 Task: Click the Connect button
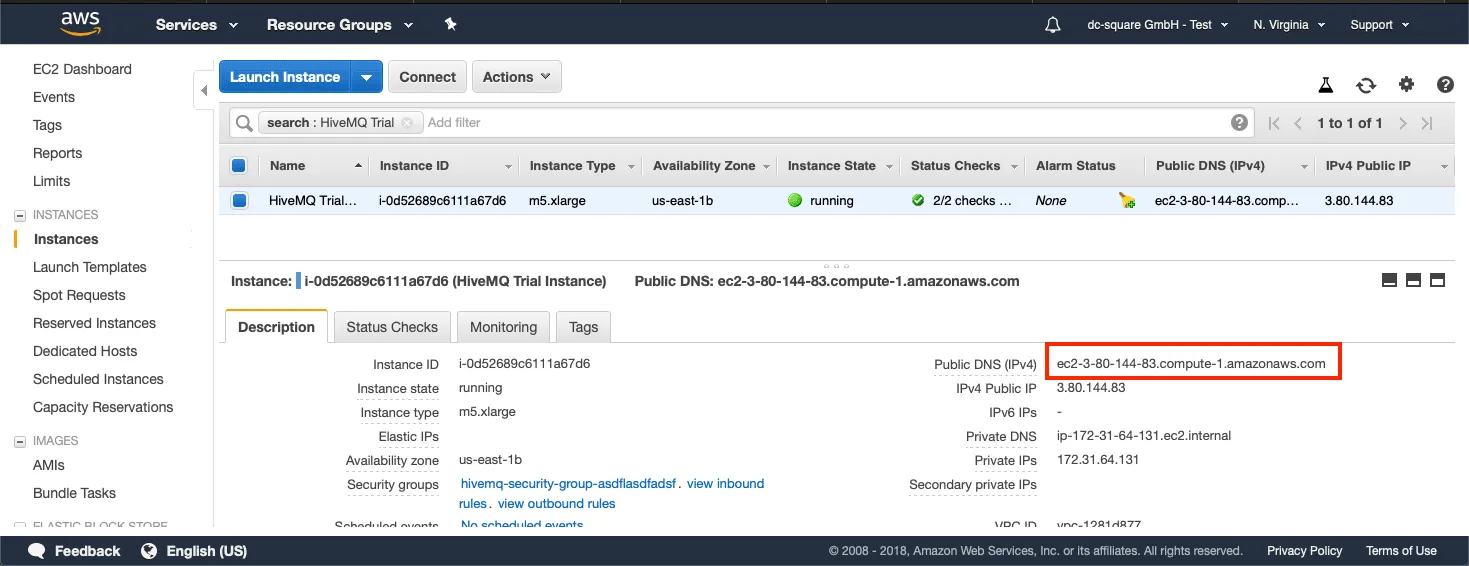427,77
